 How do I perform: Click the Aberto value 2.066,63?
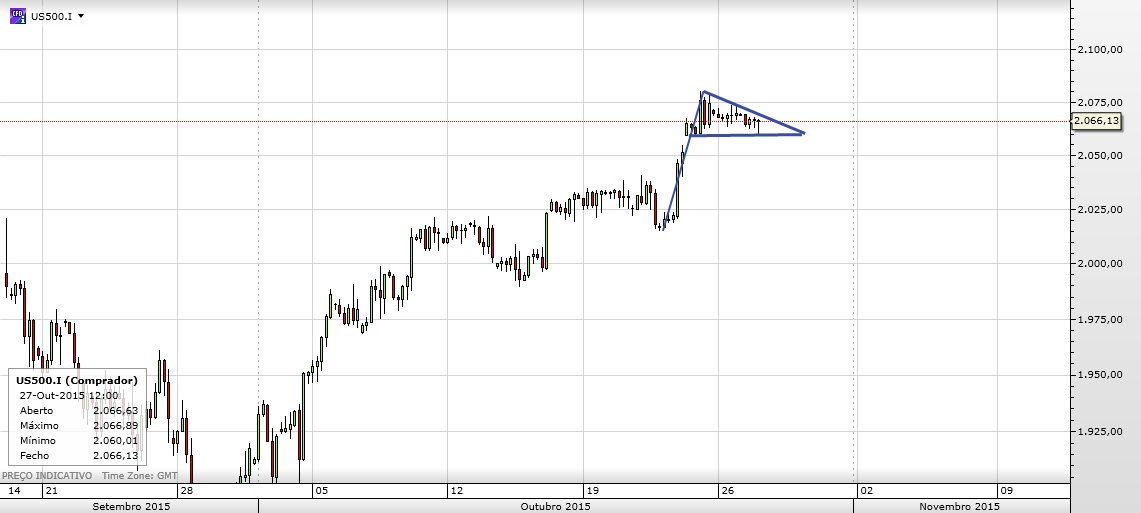point(116,410)
